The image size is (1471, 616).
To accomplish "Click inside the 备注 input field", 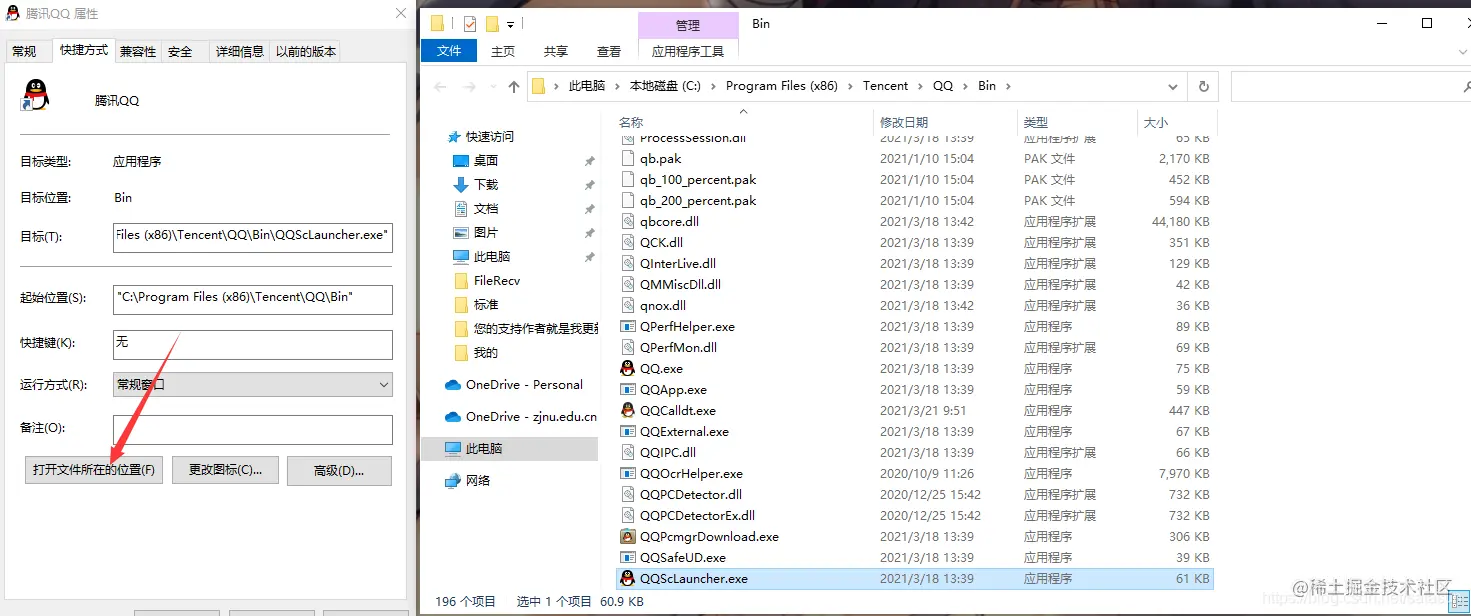I will [250, 430].
